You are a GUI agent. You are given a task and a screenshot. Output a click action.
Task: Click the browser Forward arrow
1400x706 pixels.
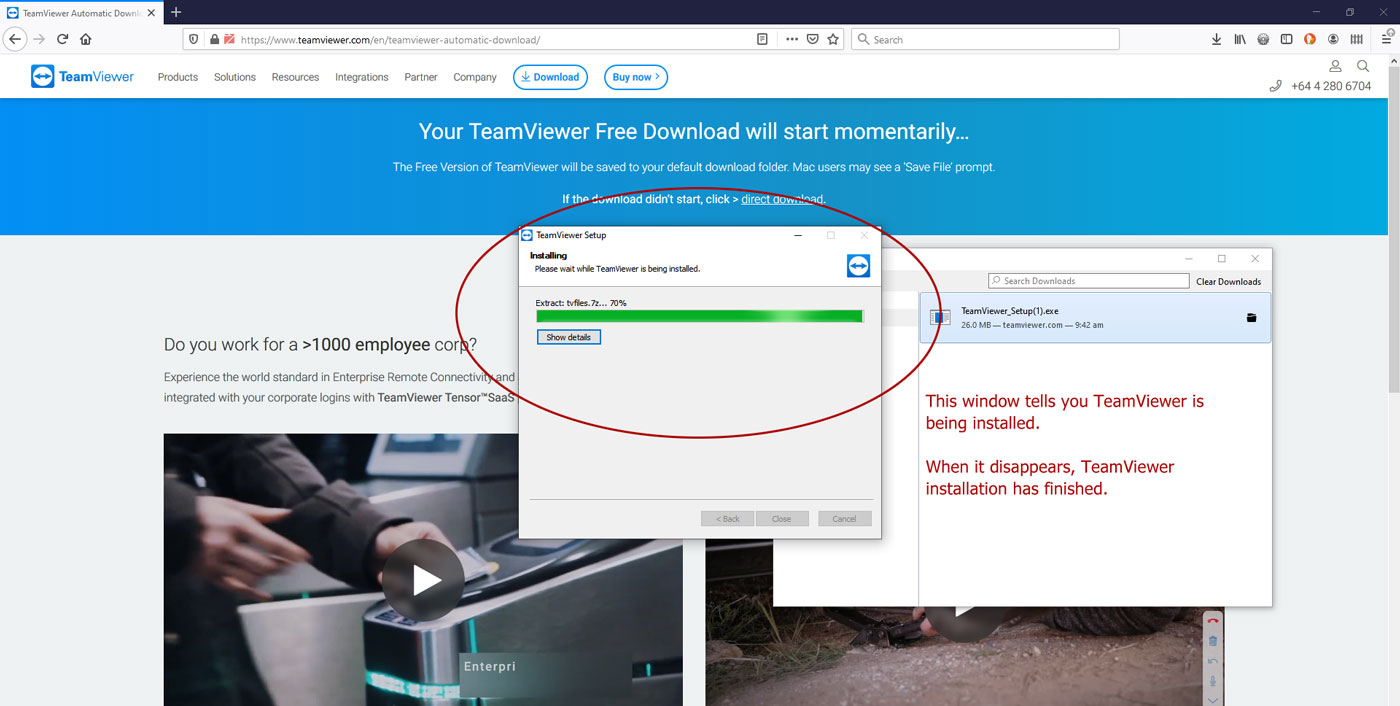tap(39, 39)
